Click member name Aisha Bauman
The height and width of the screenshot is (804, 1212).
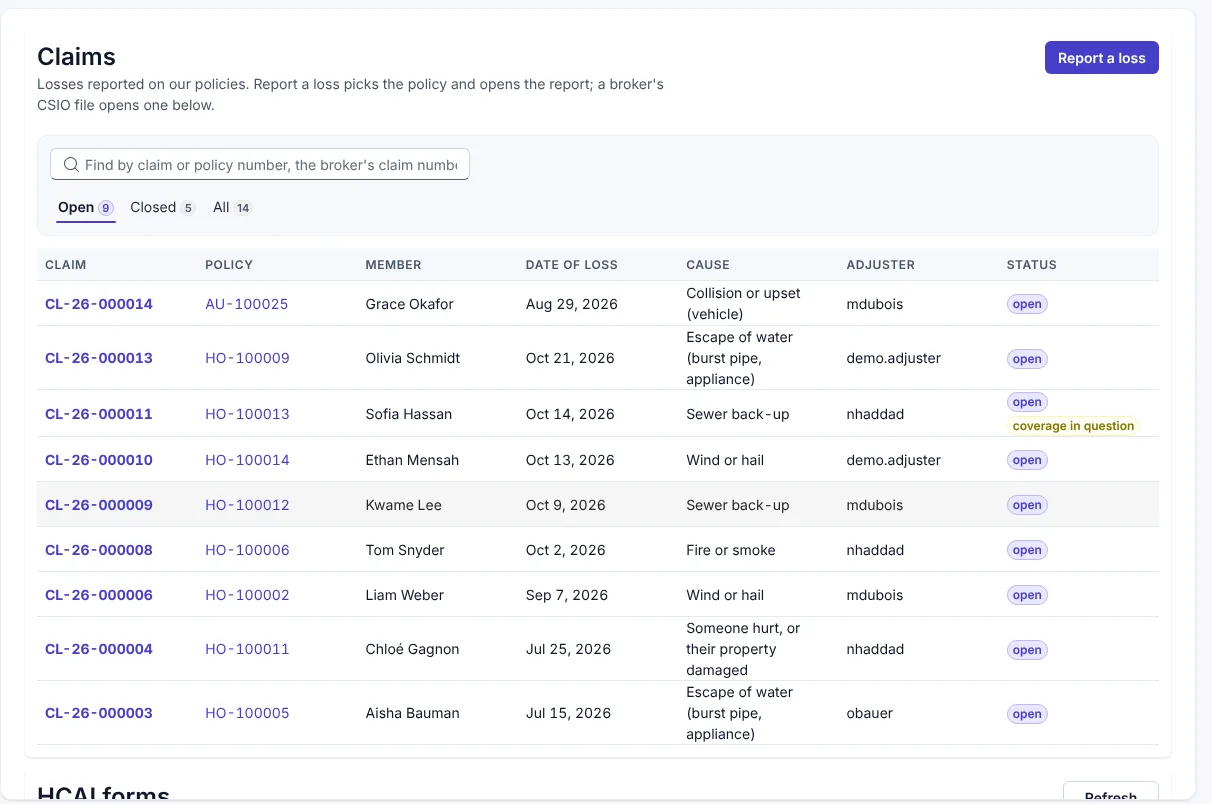pos(412,713)
